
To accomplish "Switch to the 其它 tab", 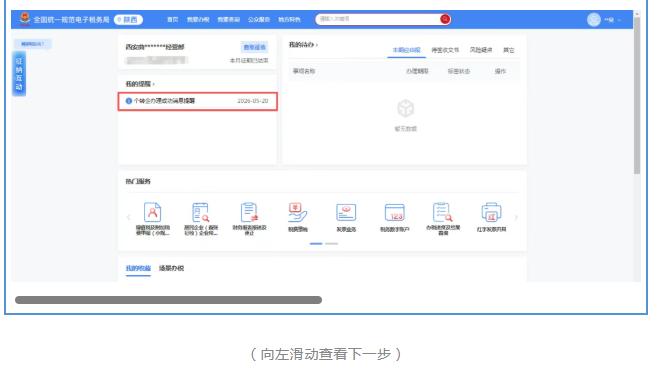I will [508, 50].
